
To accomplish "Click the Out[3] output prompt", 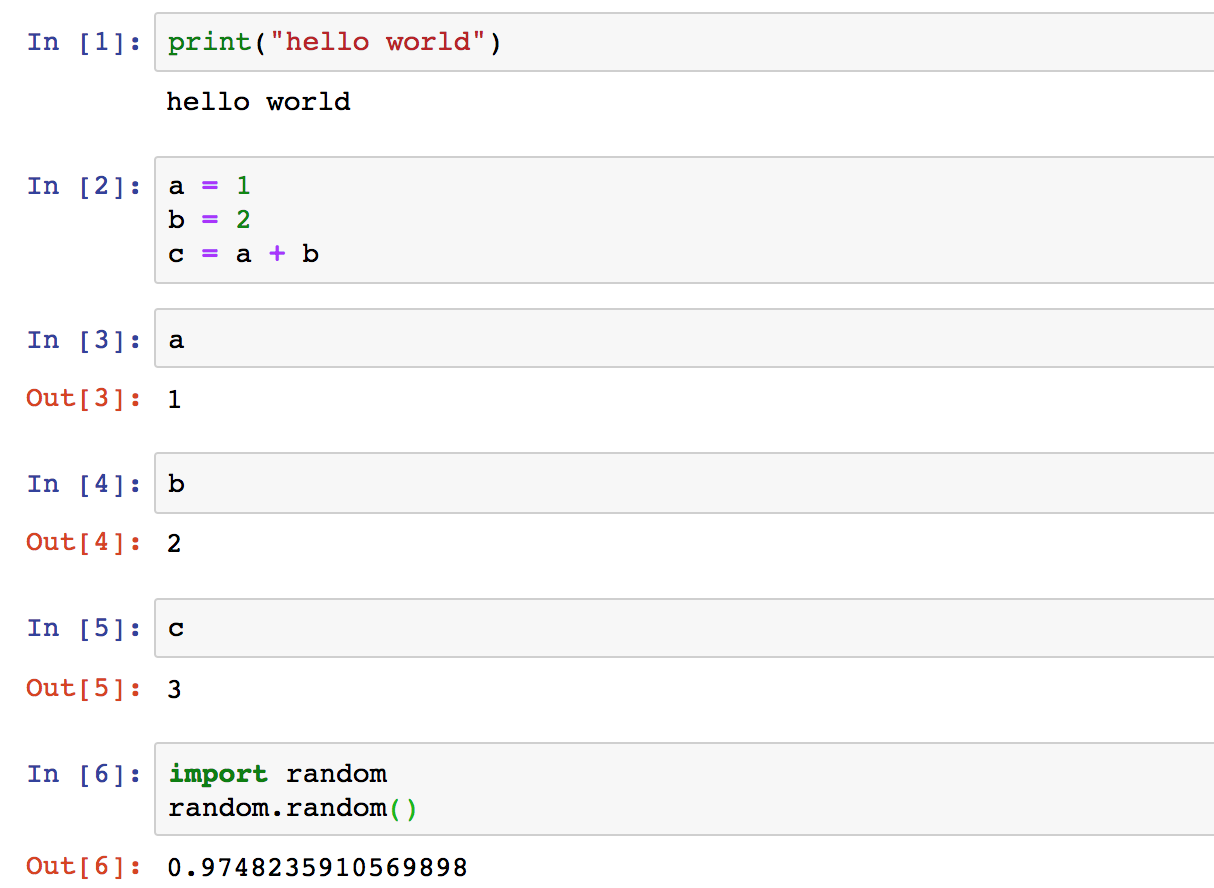I will (84, 398).
